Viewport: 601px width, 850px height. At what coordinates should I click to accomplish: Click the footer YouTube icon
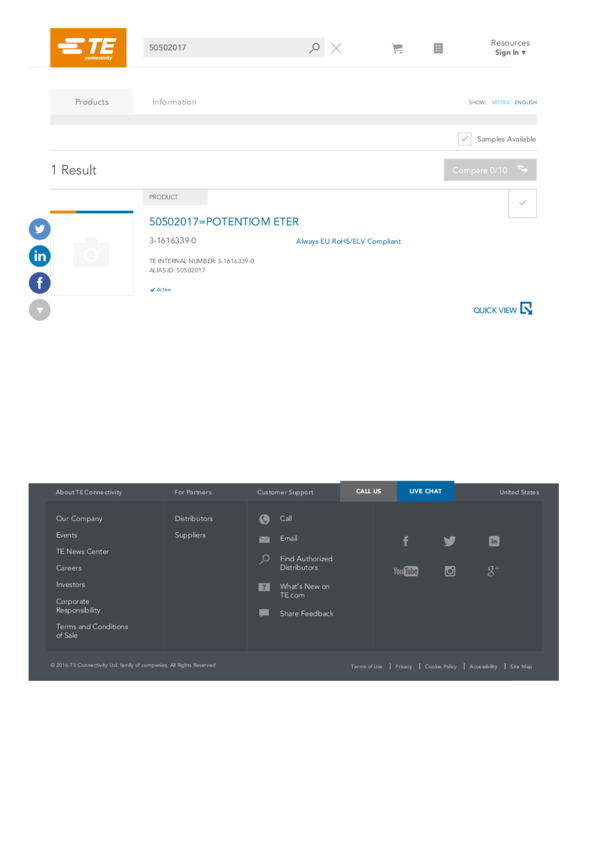406,571
